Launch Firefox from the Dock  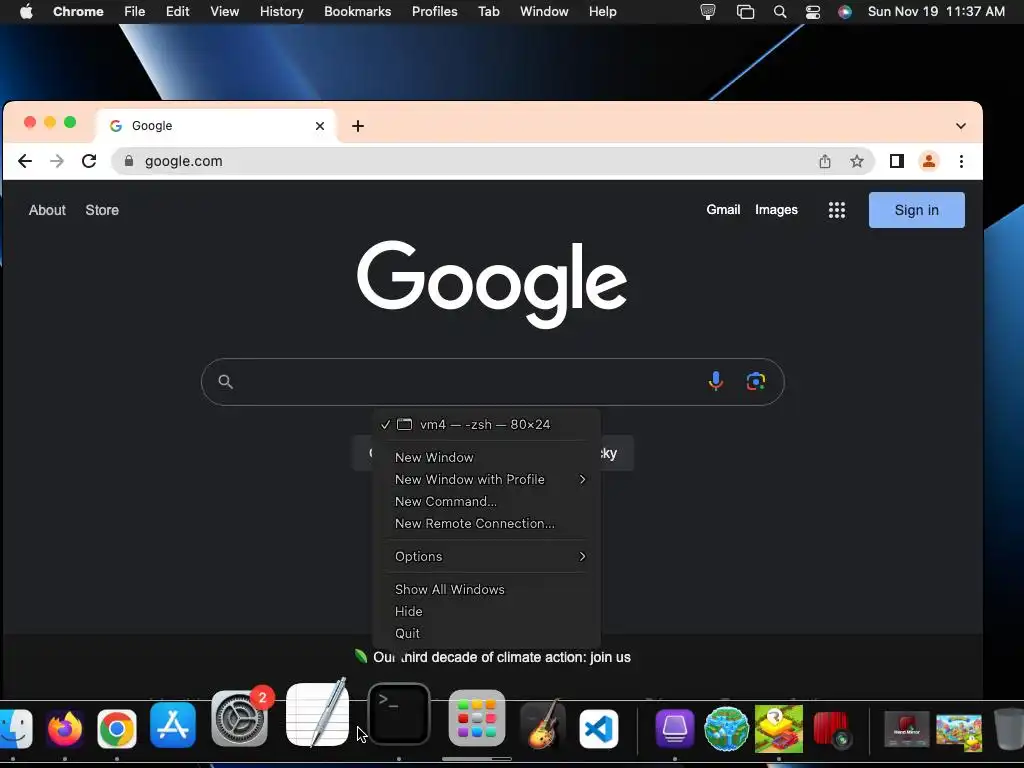(65, 728)
